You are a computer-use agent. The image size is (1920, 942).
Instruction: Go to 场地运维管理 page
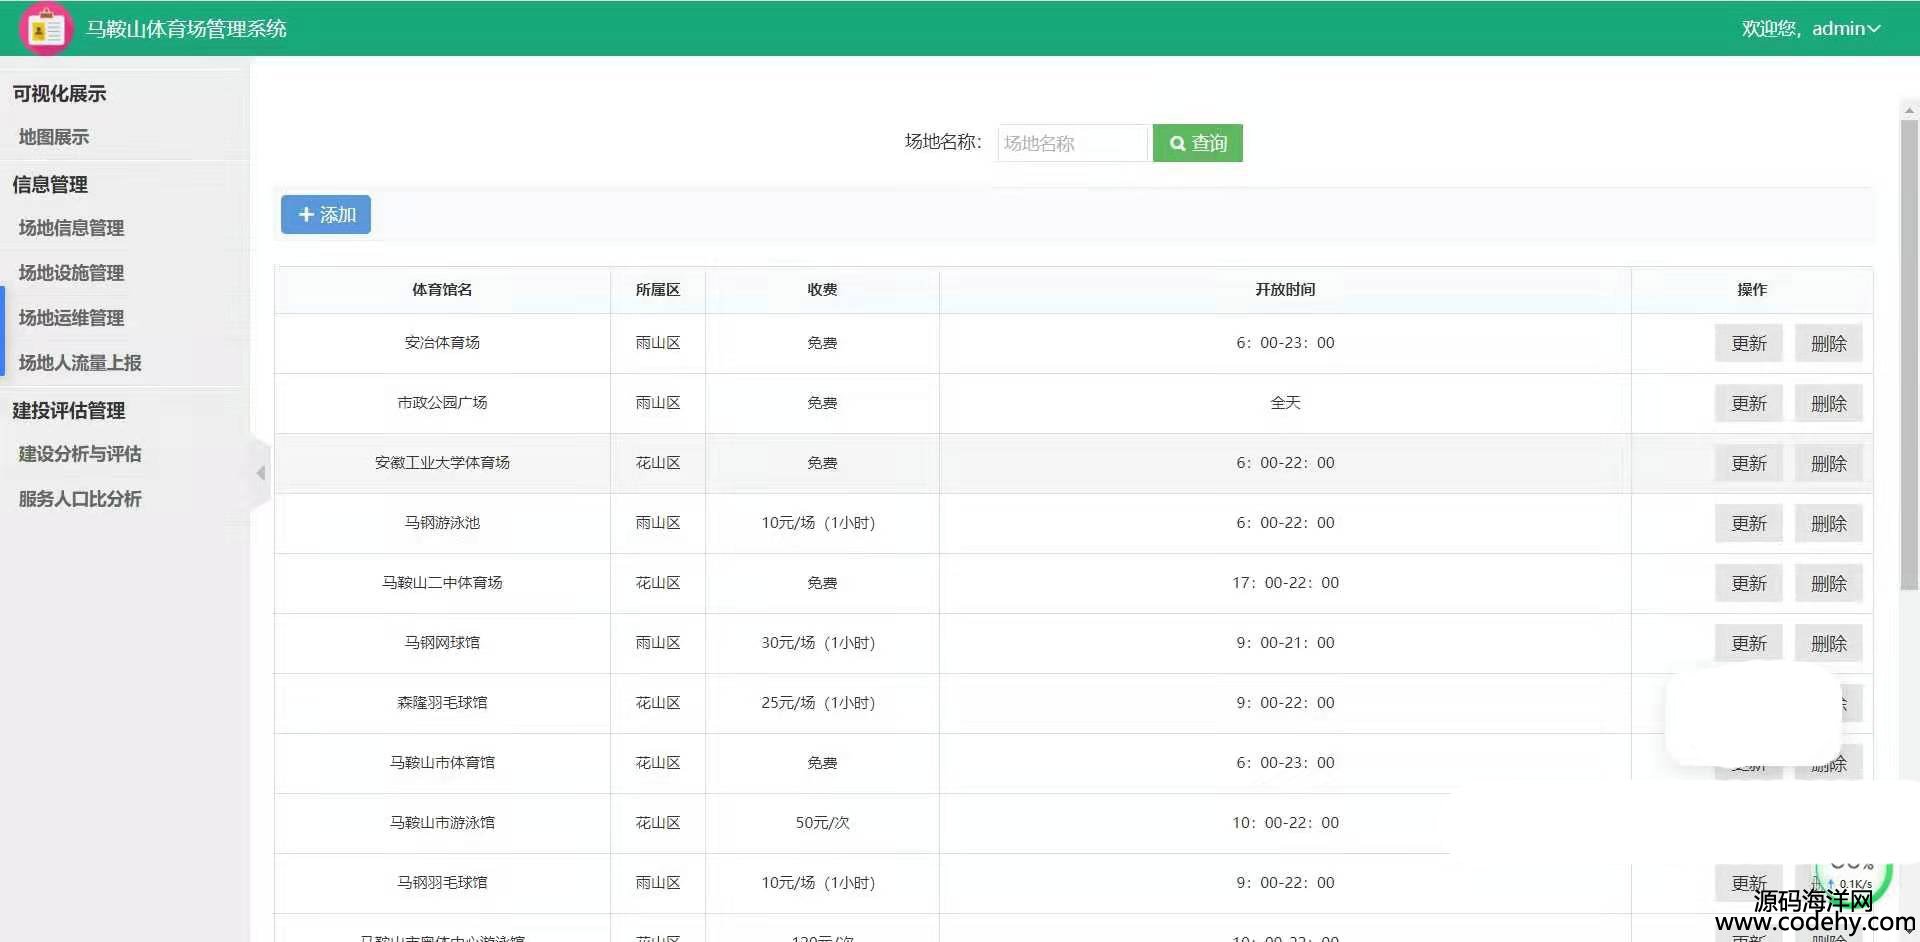click(71, 318)
